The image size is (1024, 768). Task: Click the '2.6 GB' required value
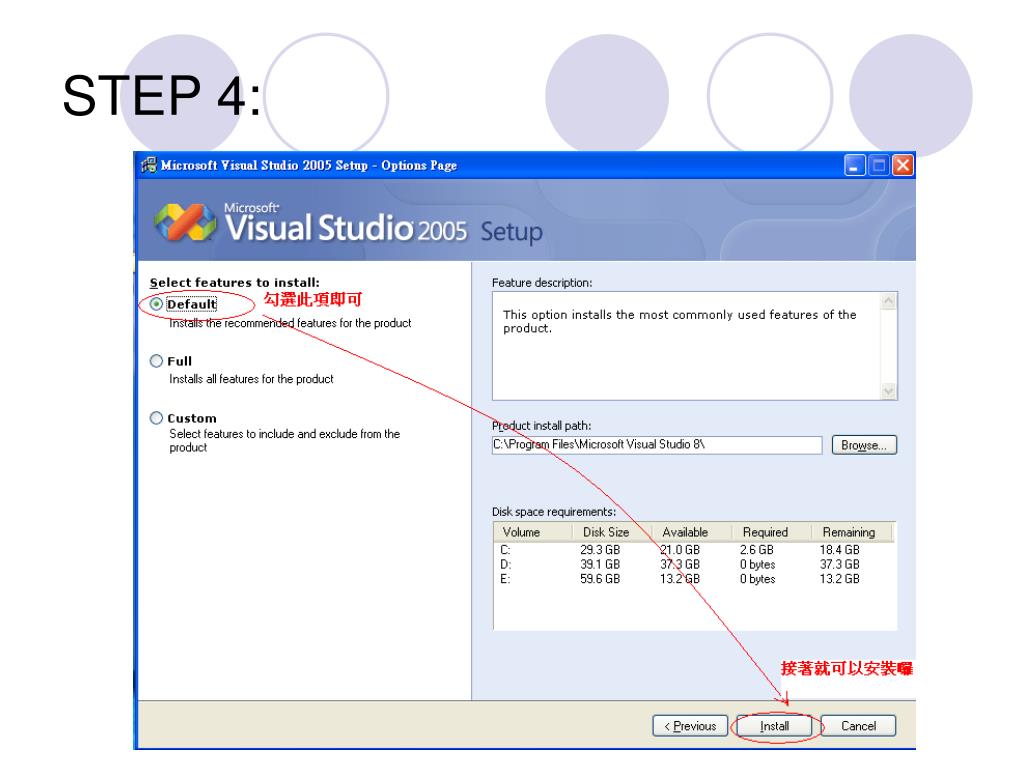(757, 551)
